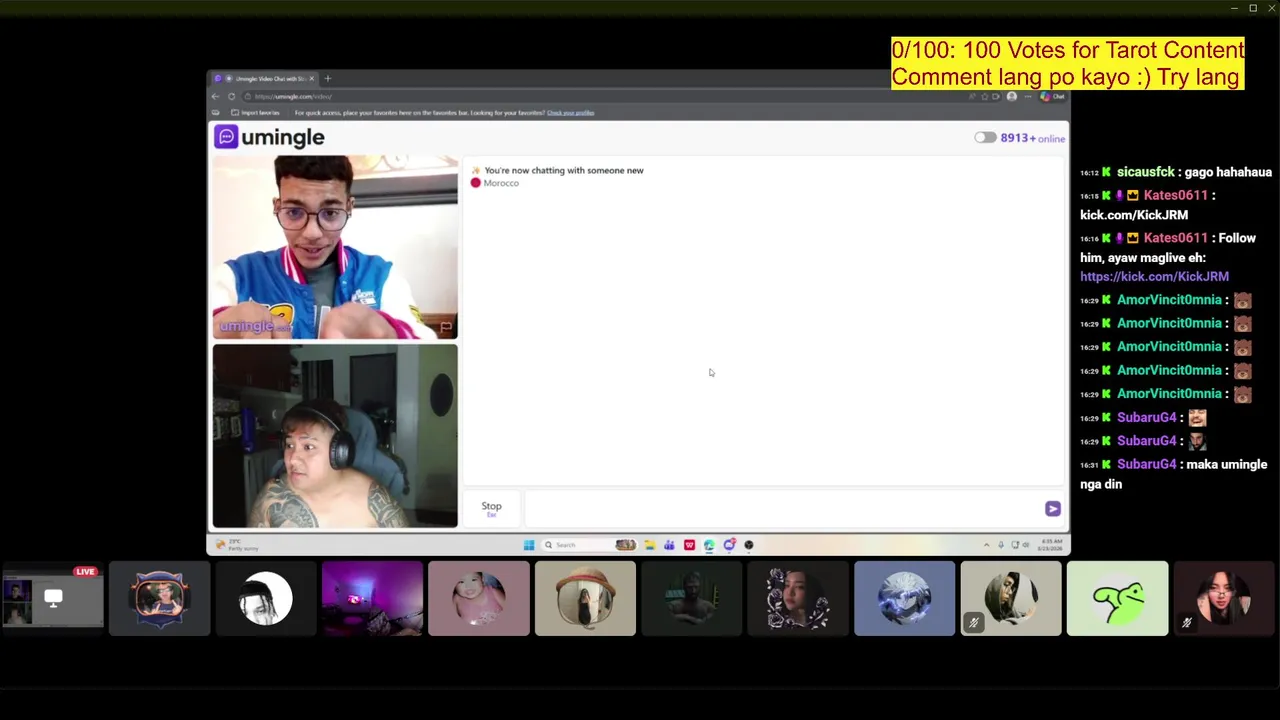The width and height of the screenshot is (1280, 720).
Task: Select the LIVE screen share thumbnail
Action: coord(53,598)
